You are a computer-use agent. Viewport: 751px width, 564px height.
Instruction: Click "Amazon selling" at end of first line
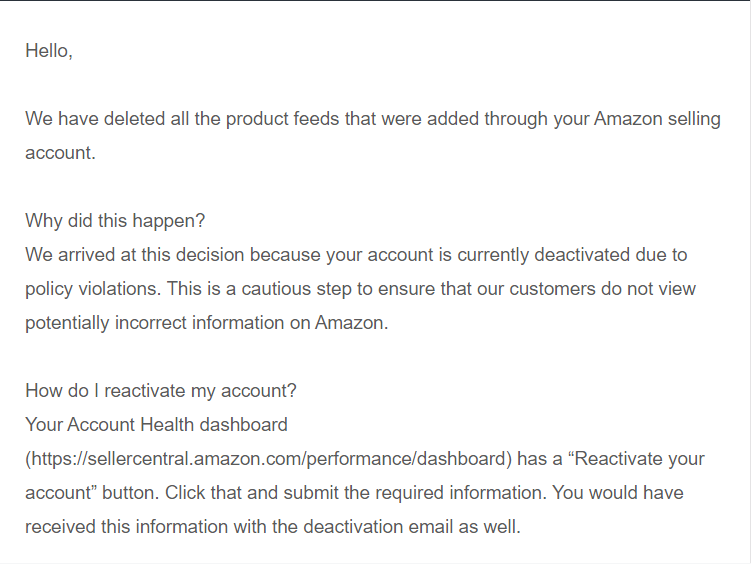pyautogui.click(x=657, y=119)
